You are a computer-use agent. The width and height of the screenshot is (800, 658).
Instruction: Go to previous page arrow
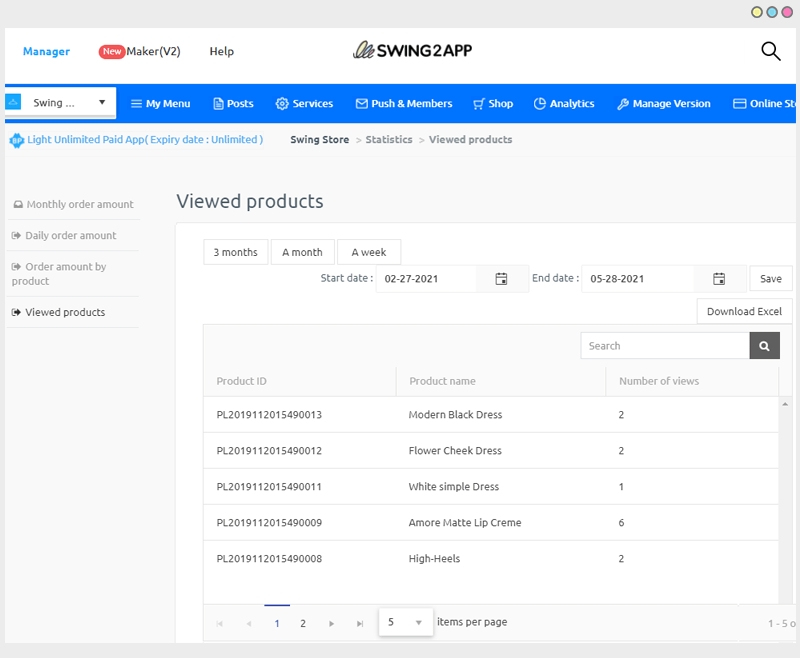[248, 623]
